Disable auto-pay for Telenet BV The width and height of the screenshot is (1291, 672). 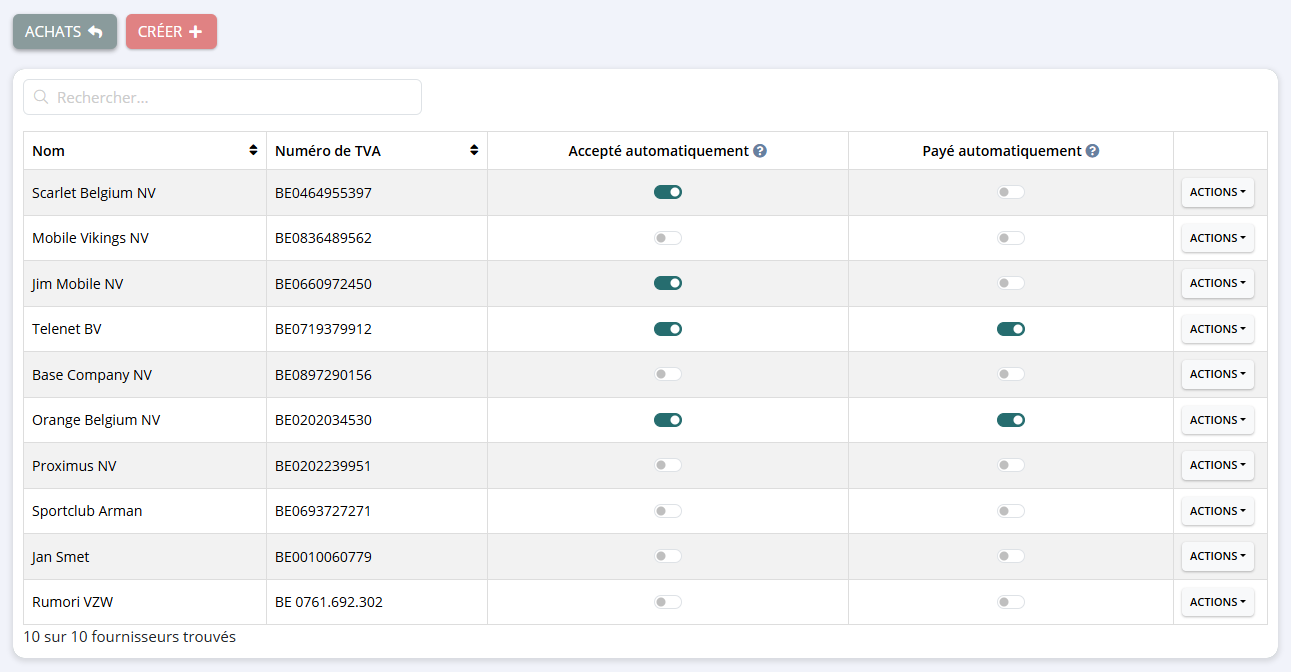pyautogui.click(x=1011, y=329)
